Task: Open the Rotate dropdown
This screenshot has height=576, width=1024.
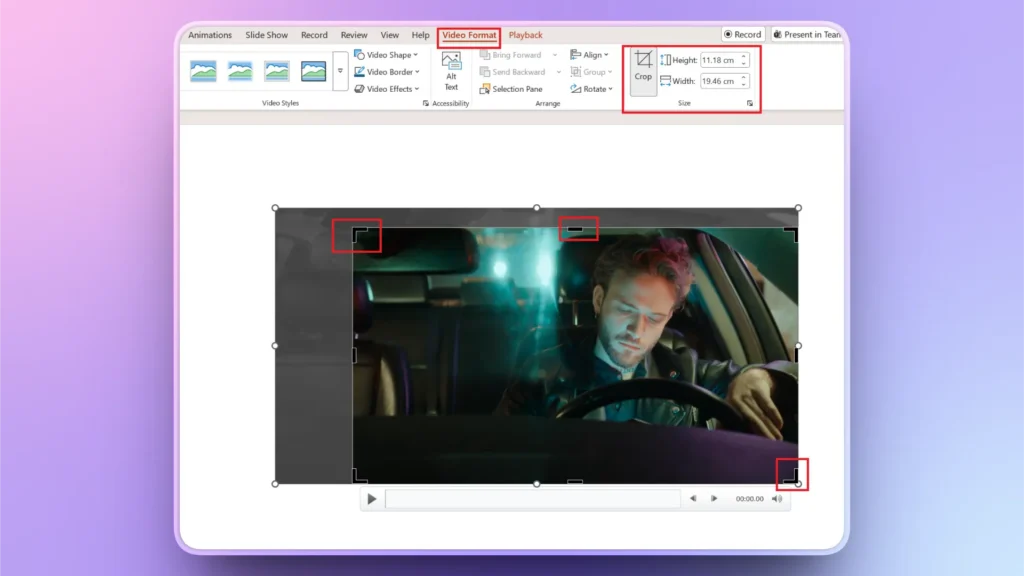Action: tap(591, 89)
